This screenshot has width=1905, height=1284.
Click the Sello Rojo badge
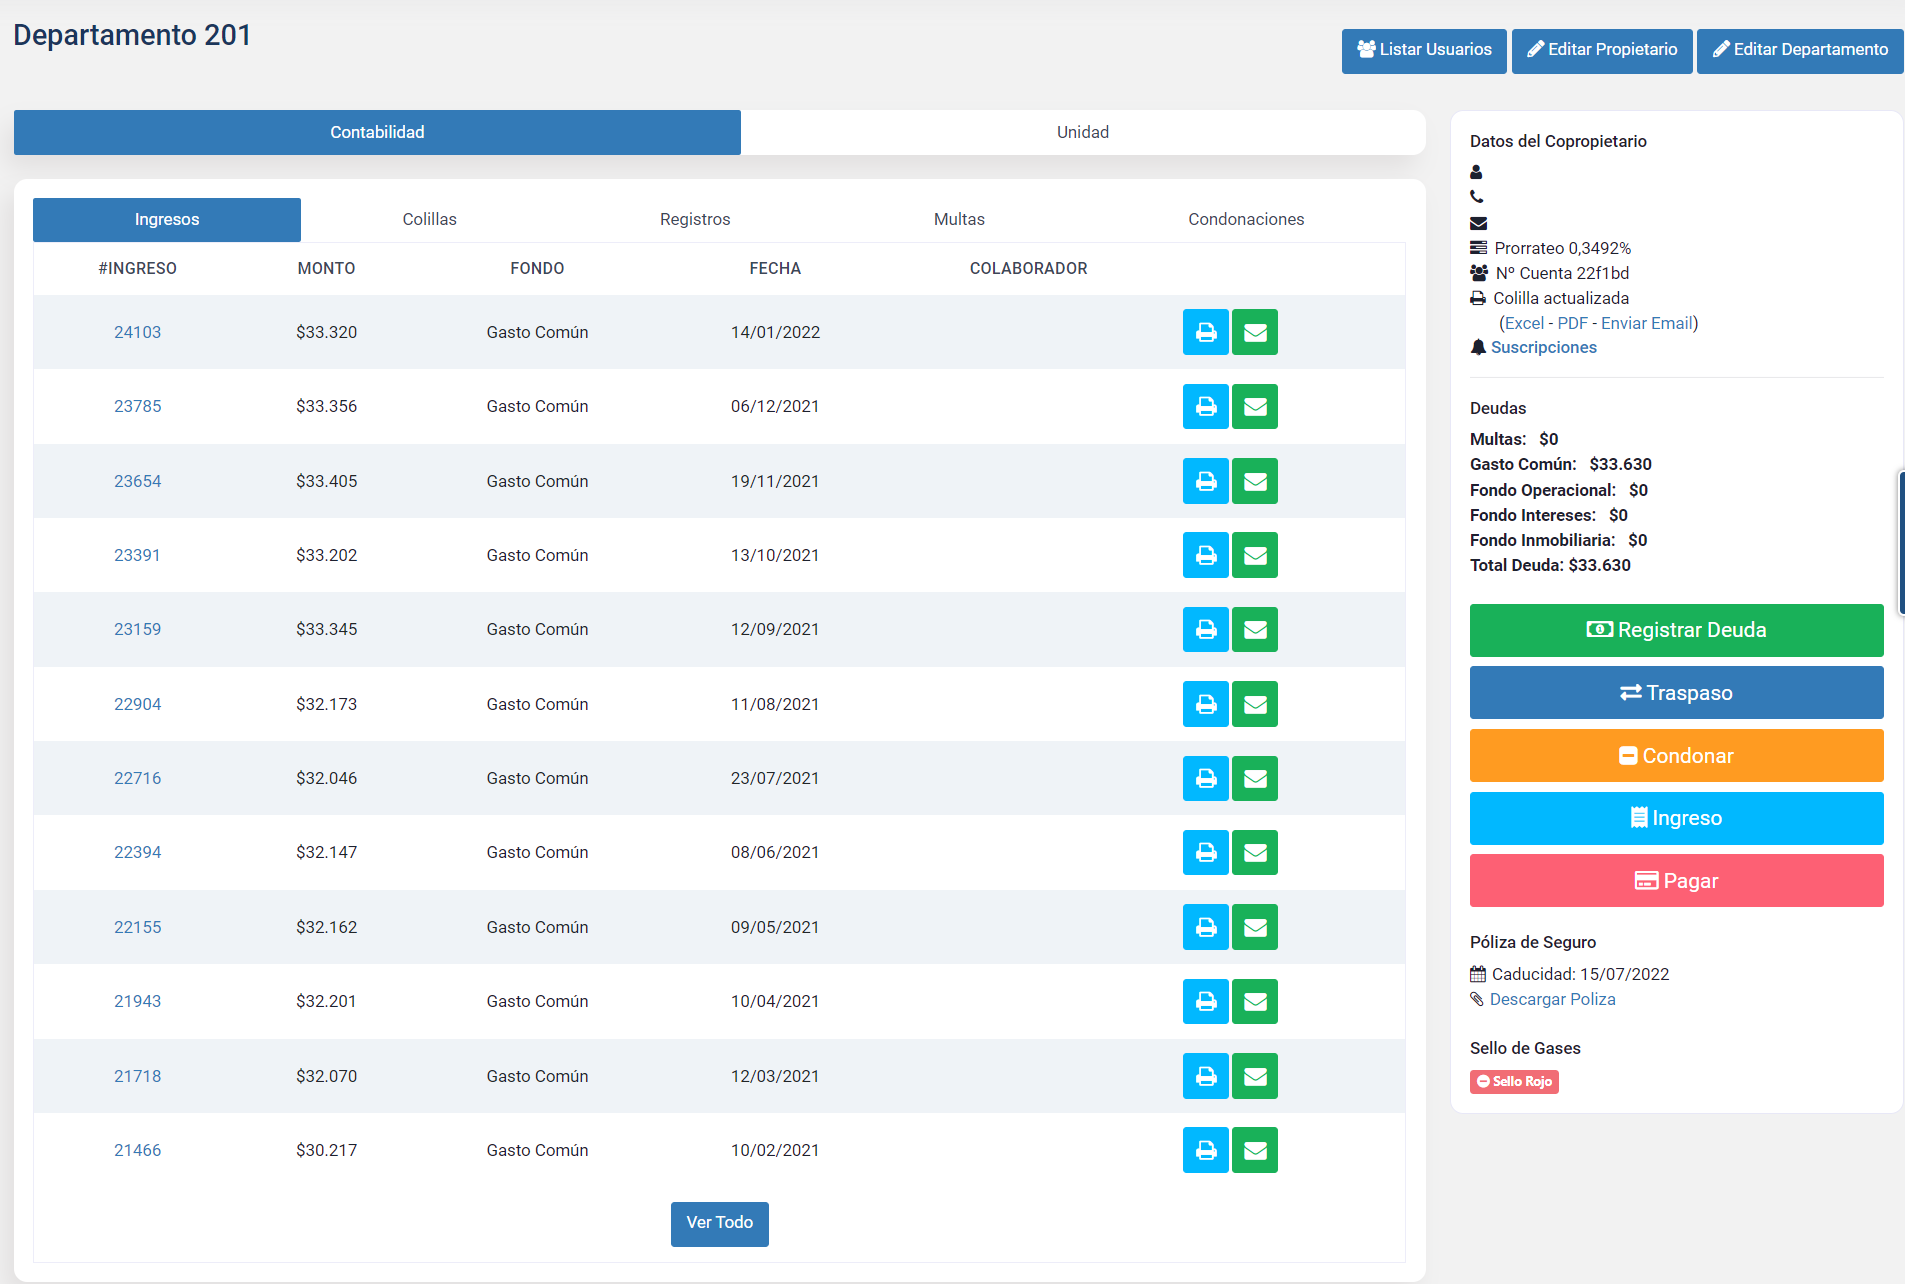pos(1514,1081)
